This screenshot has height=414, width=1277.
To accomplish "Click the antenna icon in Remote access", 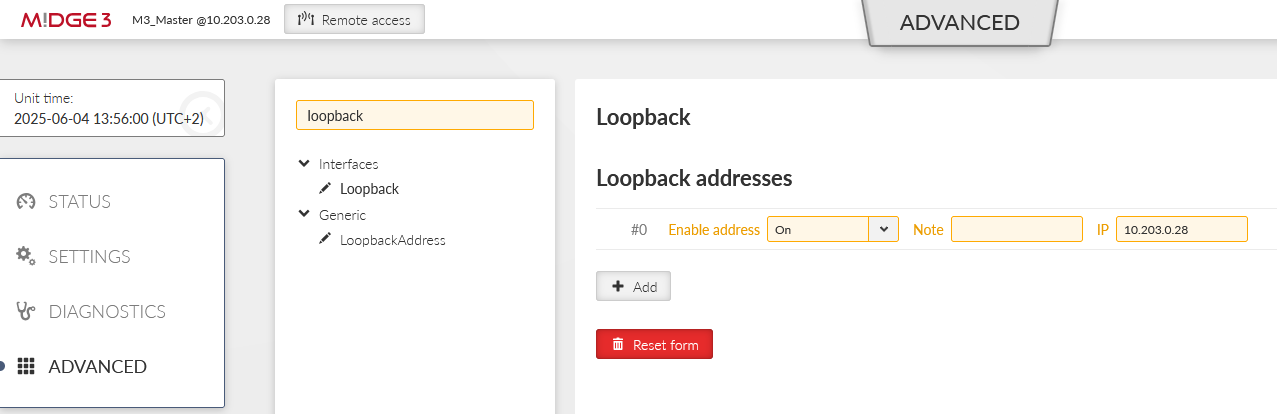I will 307,19.
